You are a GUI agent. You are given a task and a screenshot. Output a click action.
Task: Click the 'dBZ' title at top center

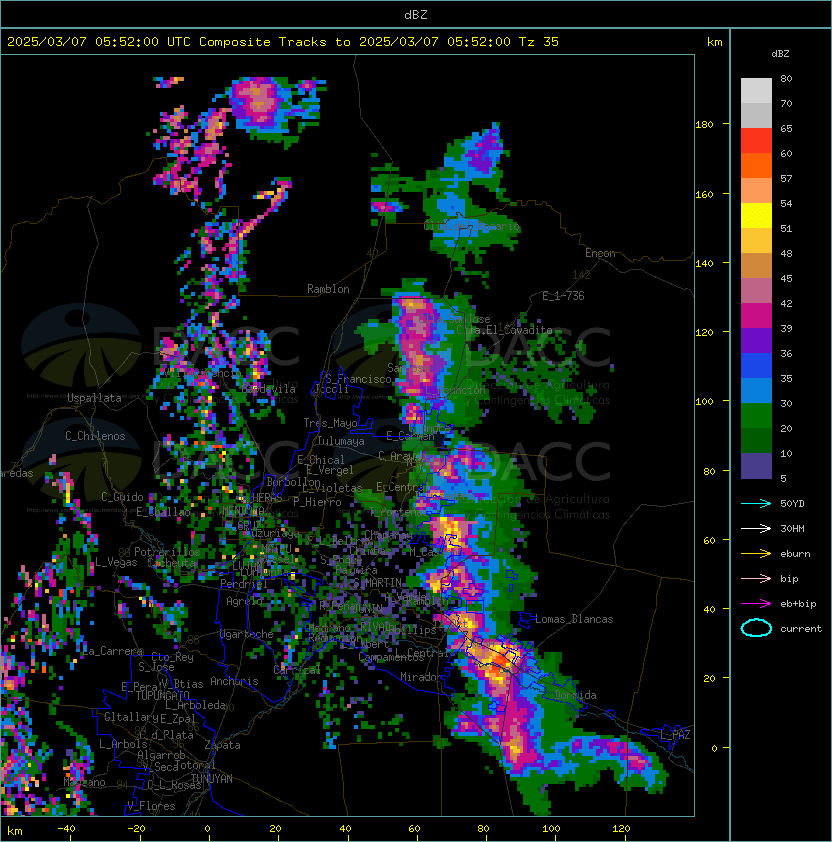click(416, 14)
